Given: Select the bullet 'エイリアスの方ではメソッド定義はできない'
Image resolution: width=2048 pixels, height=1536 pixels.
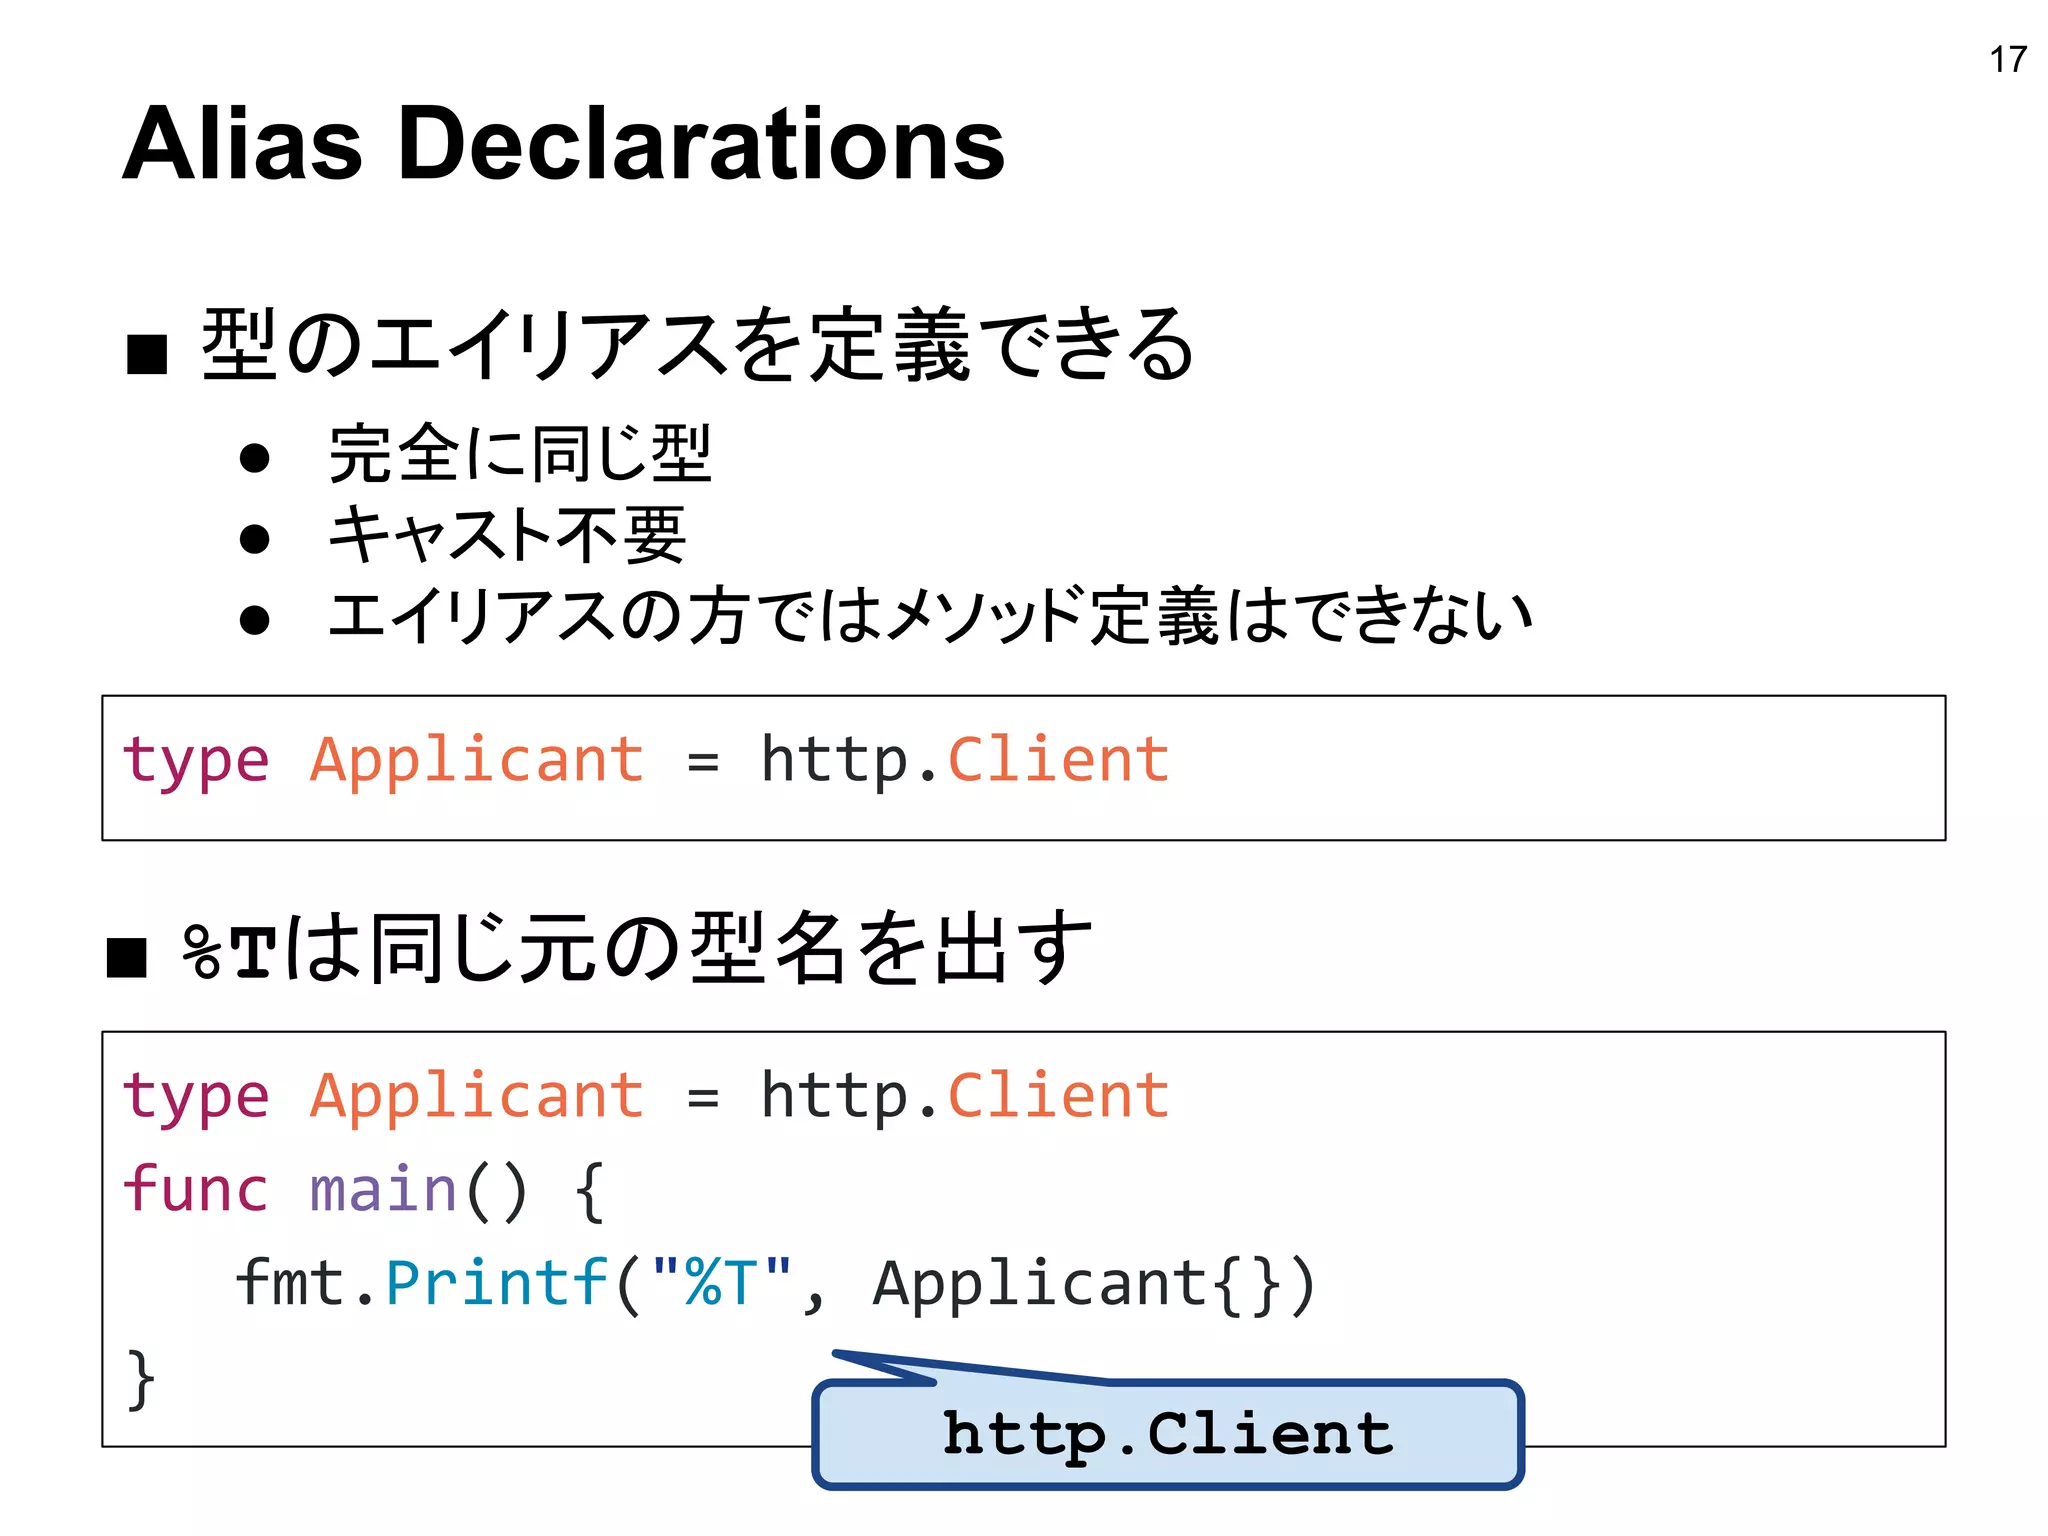Looking at the screenshot, I should coord(930,615).
